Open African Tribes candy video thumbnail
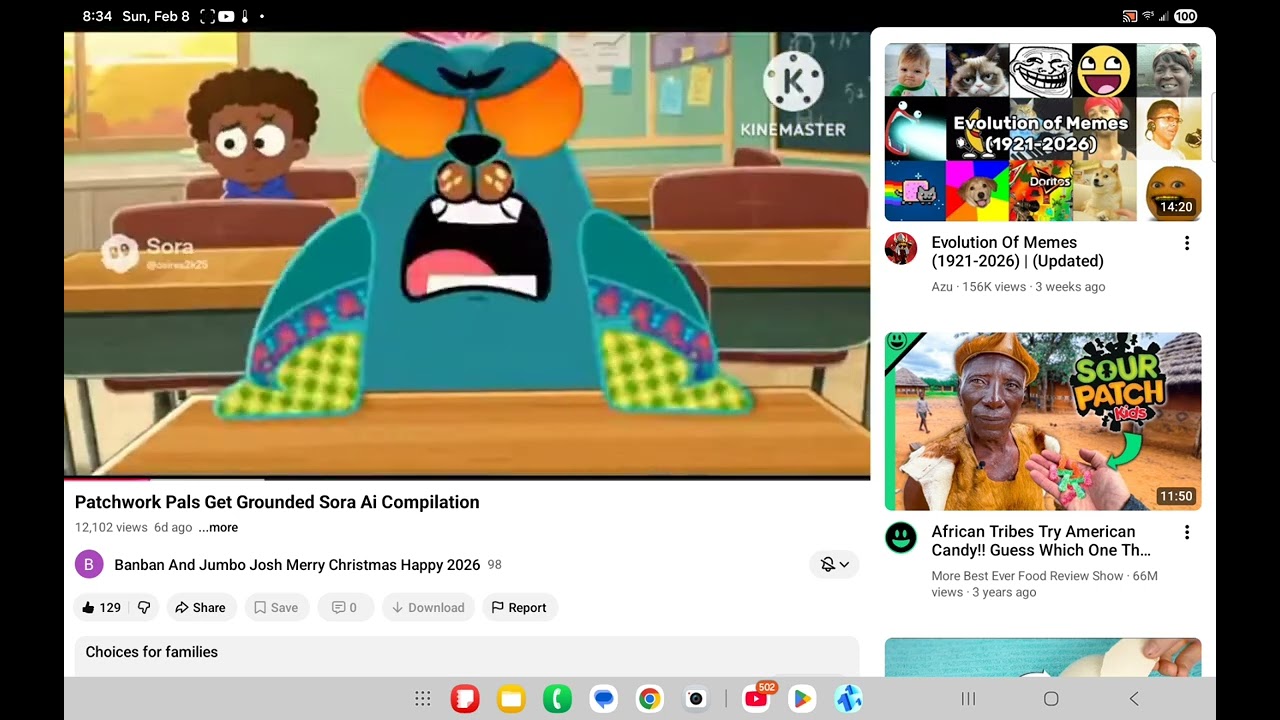Screen dimensions: 1280x720 tap(1043, 421)
